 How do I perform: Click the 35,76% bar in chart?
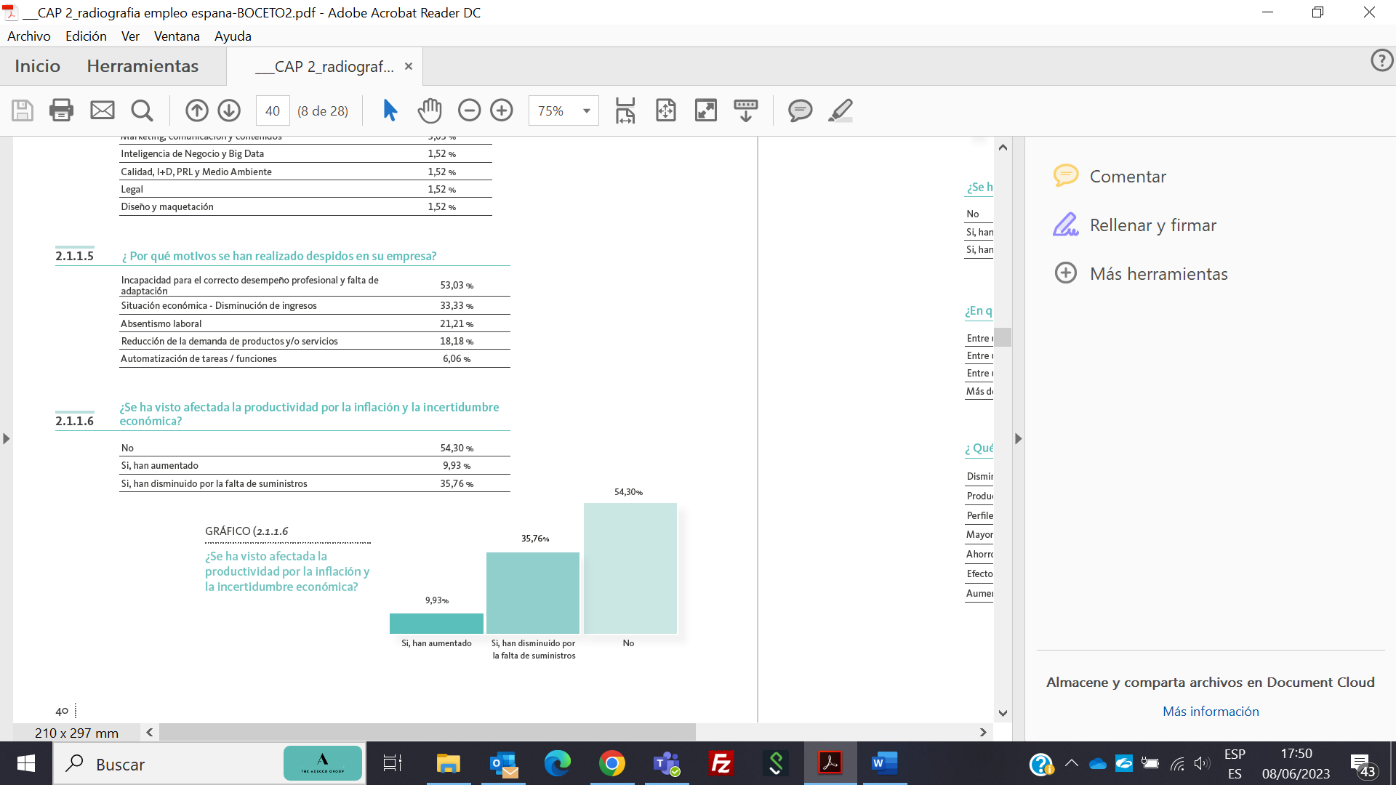(533, 593)
